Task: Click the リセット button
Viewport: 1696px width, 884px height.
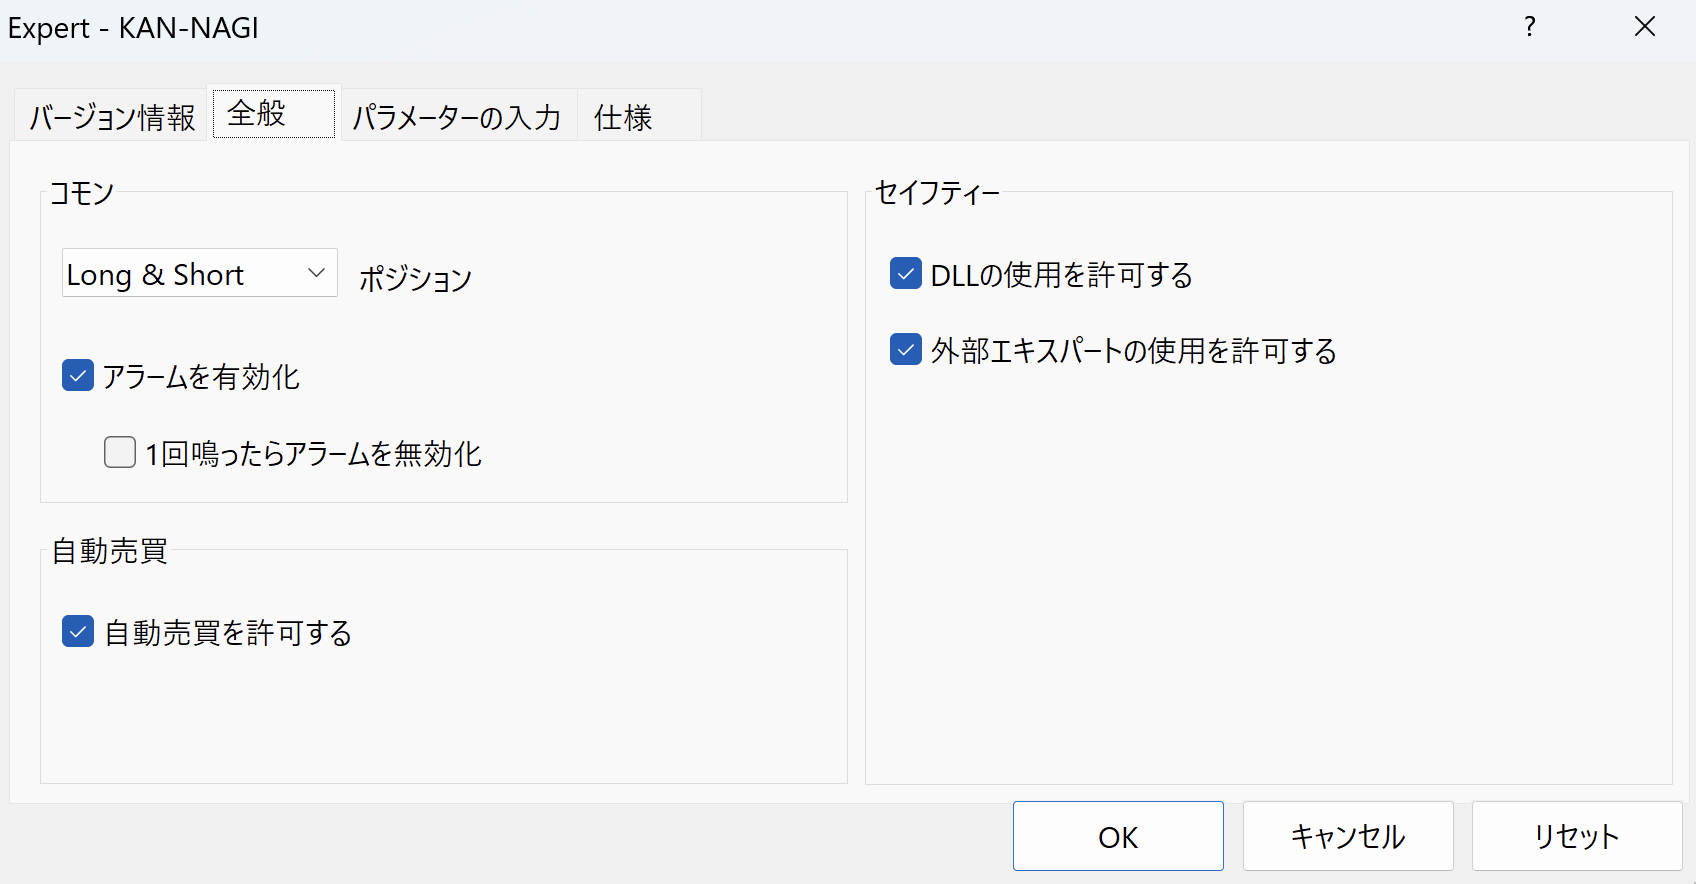Action: pyautogui.click(x=1576, y=836)
